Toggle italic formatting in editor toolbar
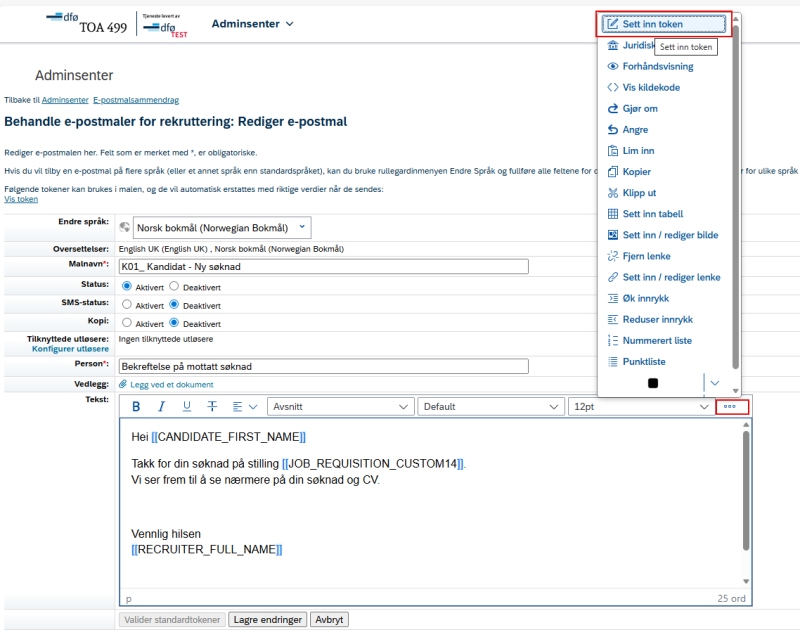The image size is (800, 637). click(x=161, y=406)
